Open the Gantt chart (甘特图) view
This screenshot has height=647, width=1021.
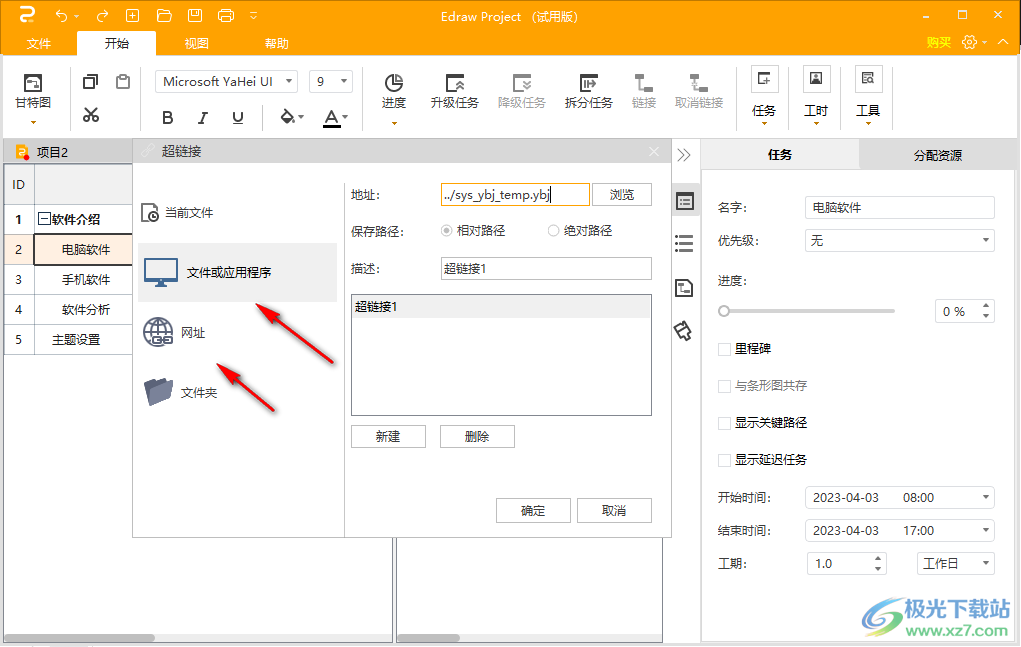tap(33, 96)
